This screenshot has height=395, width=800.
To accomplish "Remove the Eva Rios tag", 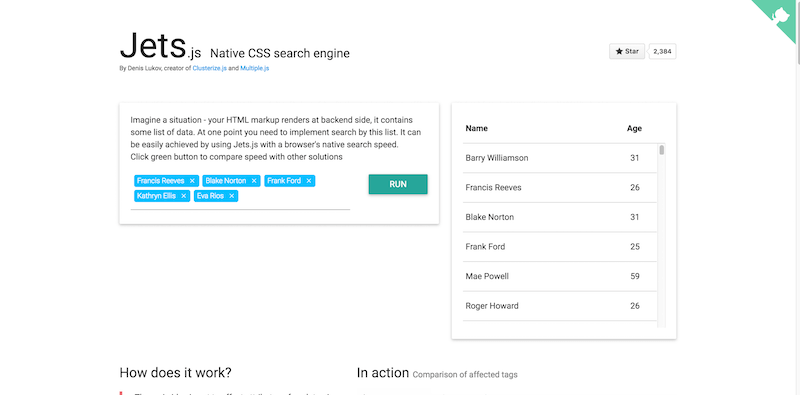I will click(x=232, y=196).
